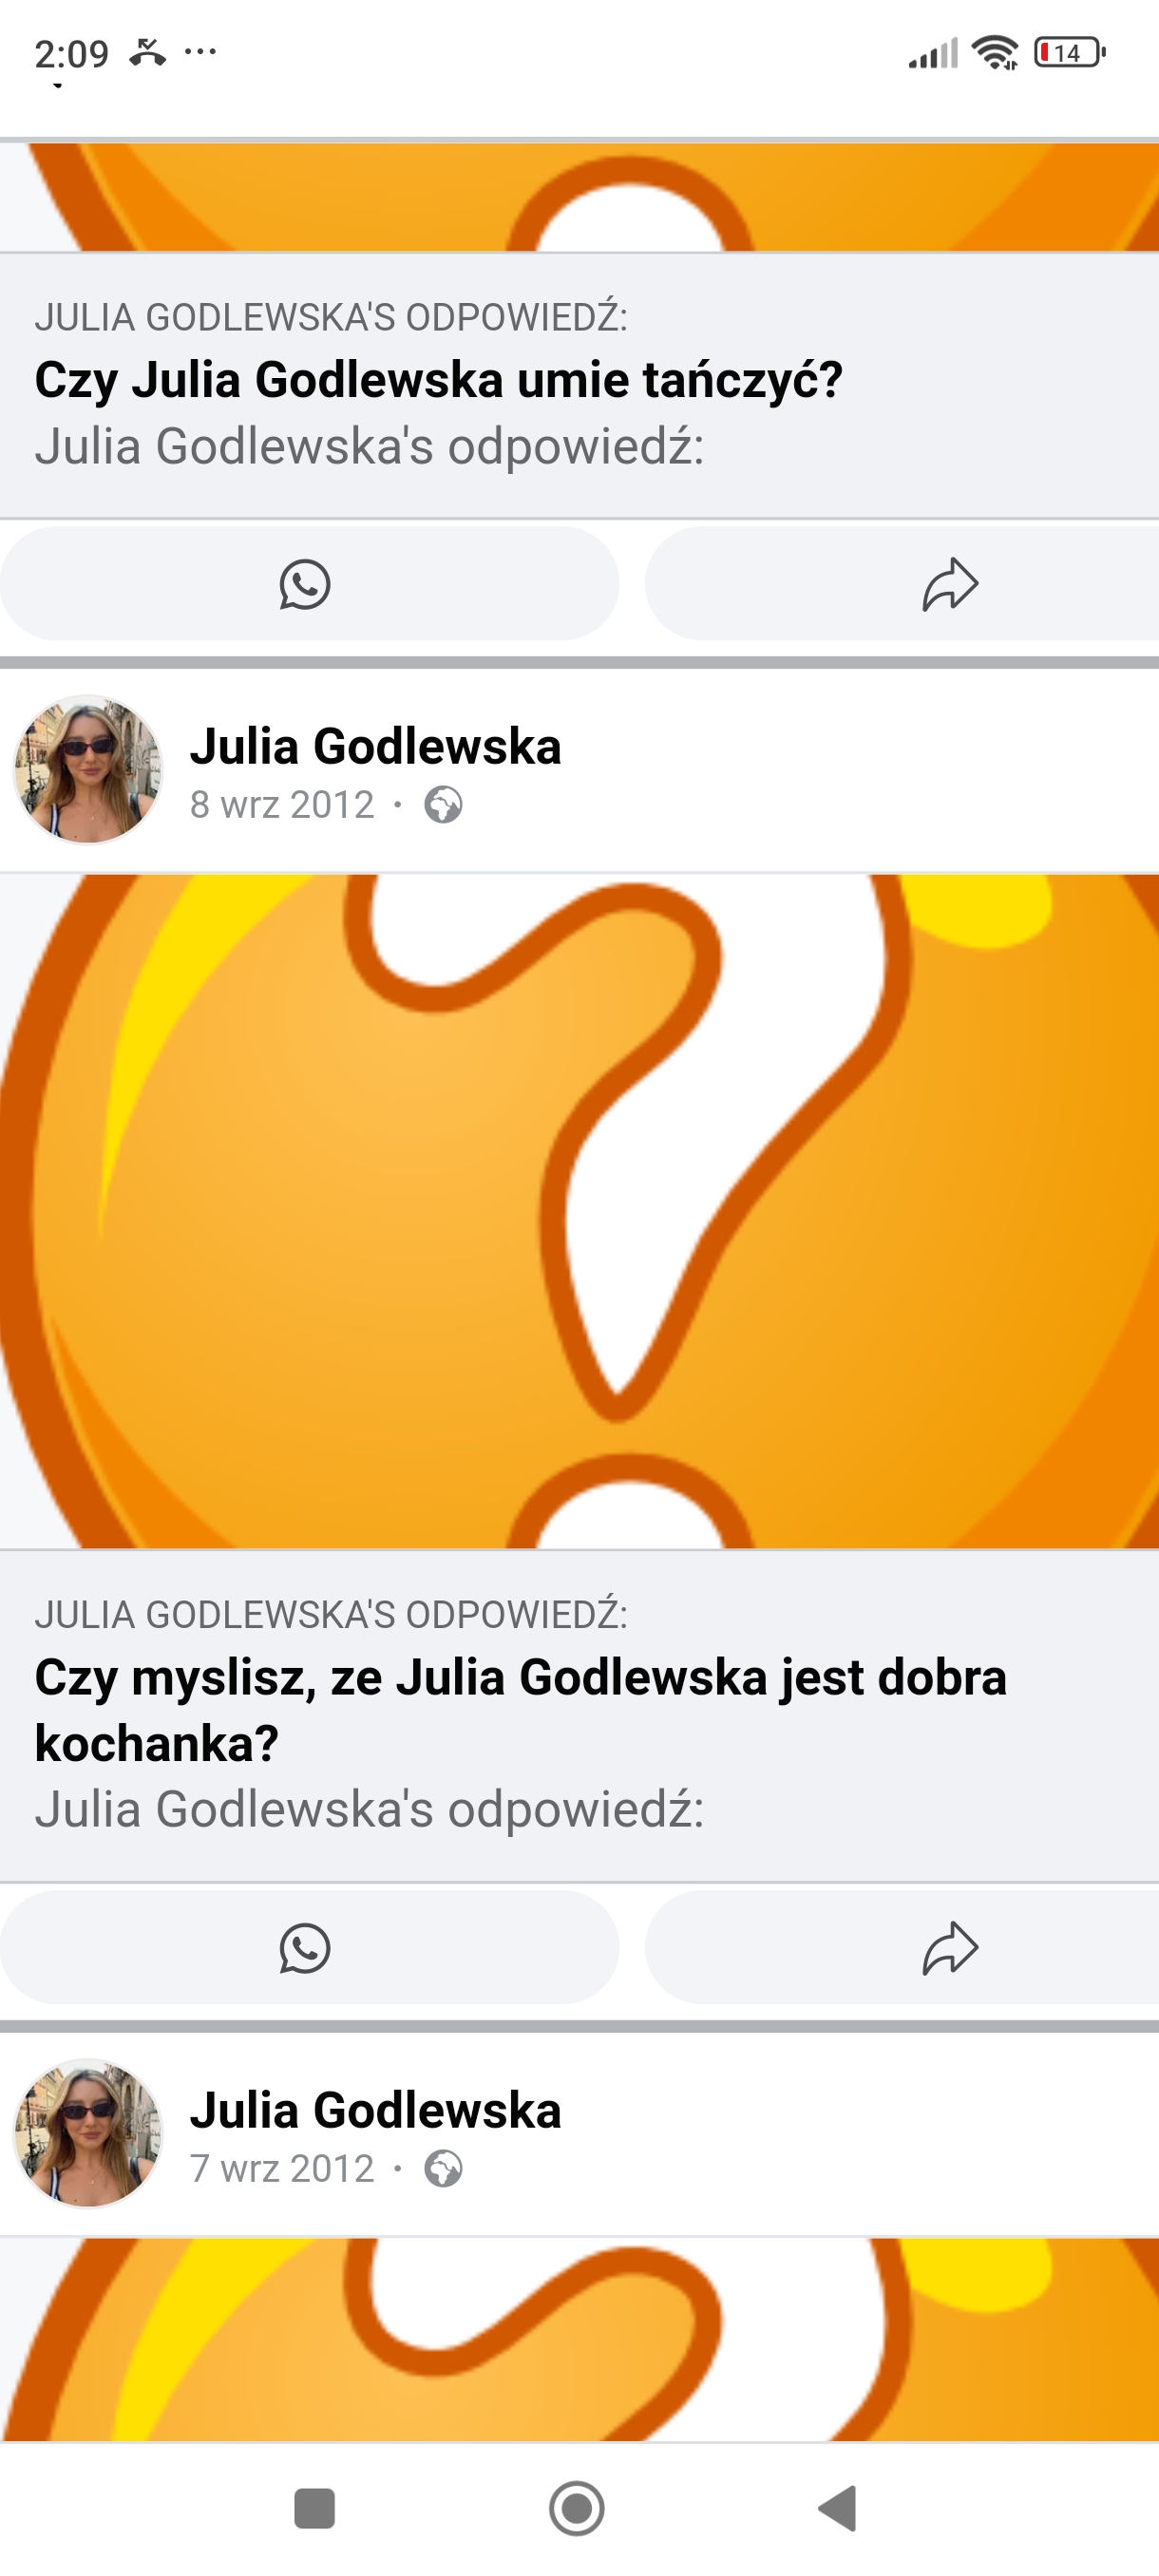Tap WhatsApp share icon under dancing question post
The width and height of the screenshot is (1159, 2576).
point(305,584)
